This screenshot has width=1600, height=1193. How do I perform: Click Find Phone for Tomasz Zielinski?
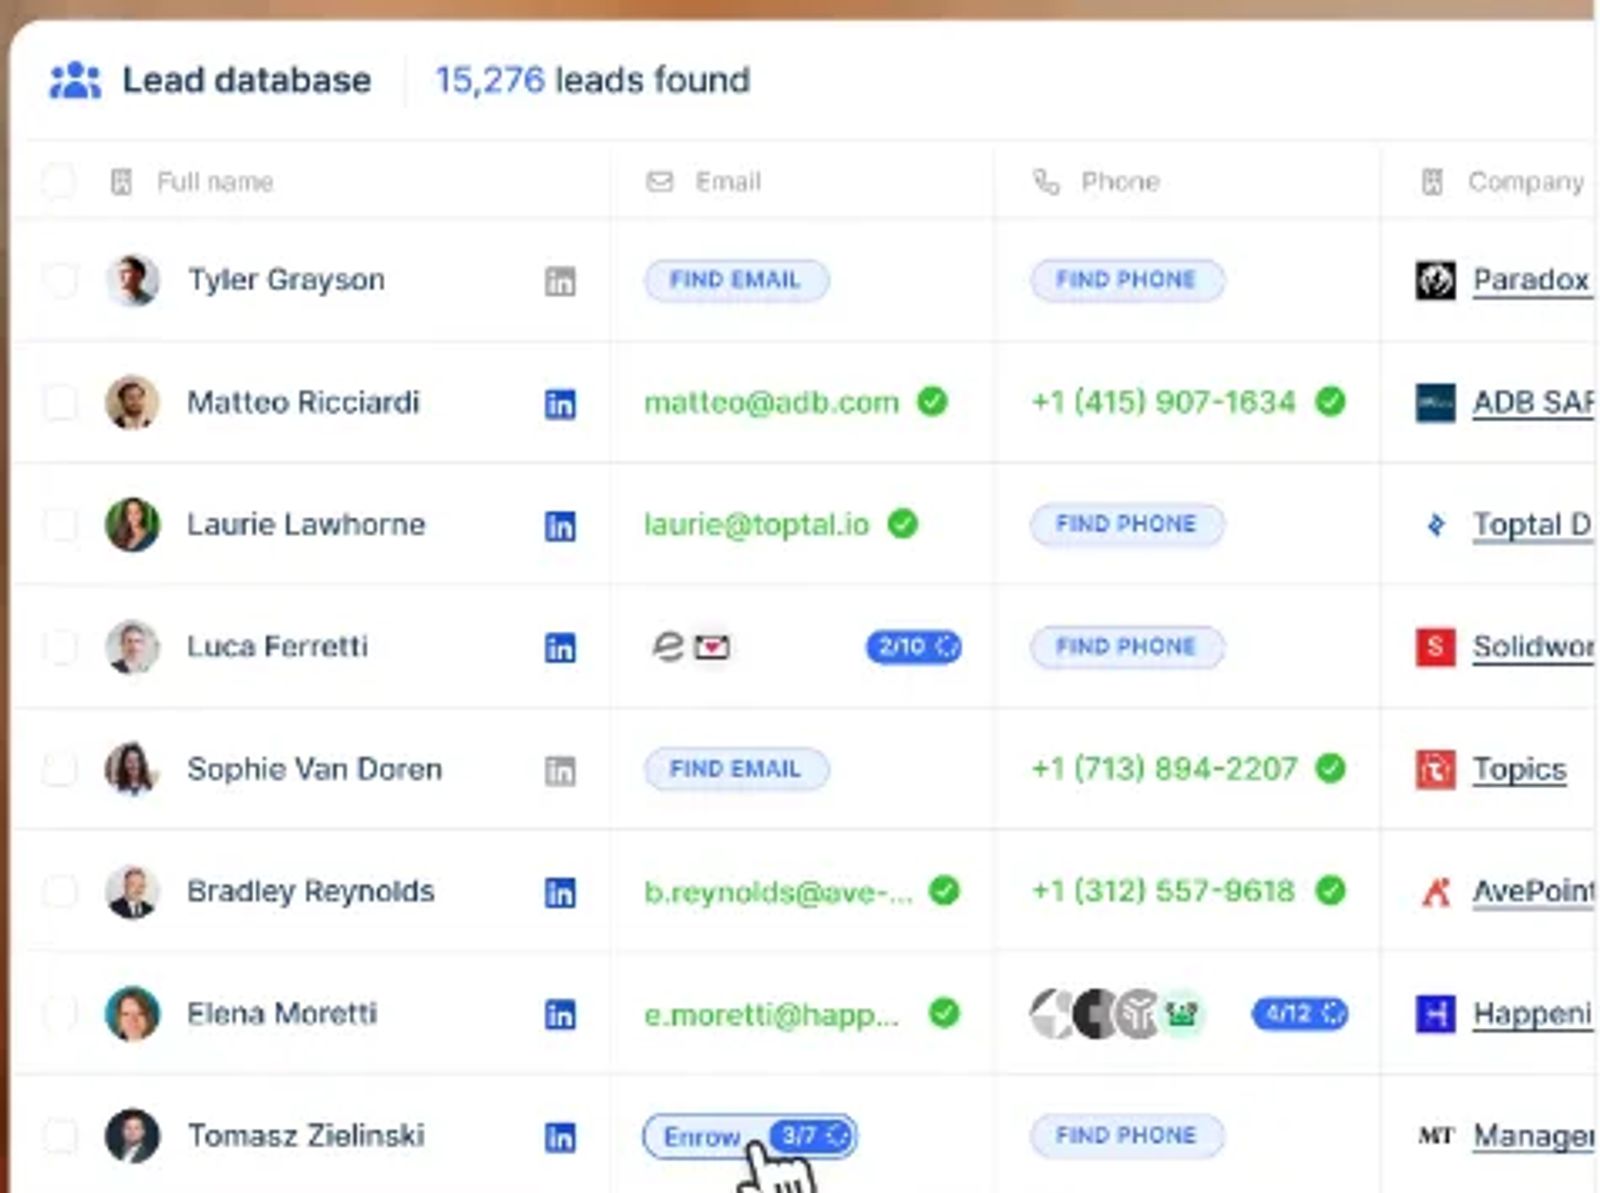click(x=1127, y=1135)
